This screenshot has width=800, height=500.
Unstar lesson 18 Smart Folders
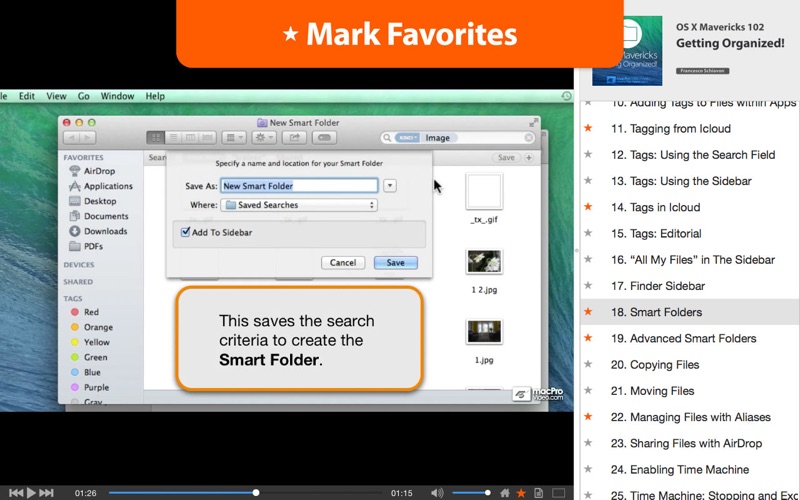click(588, 312)
